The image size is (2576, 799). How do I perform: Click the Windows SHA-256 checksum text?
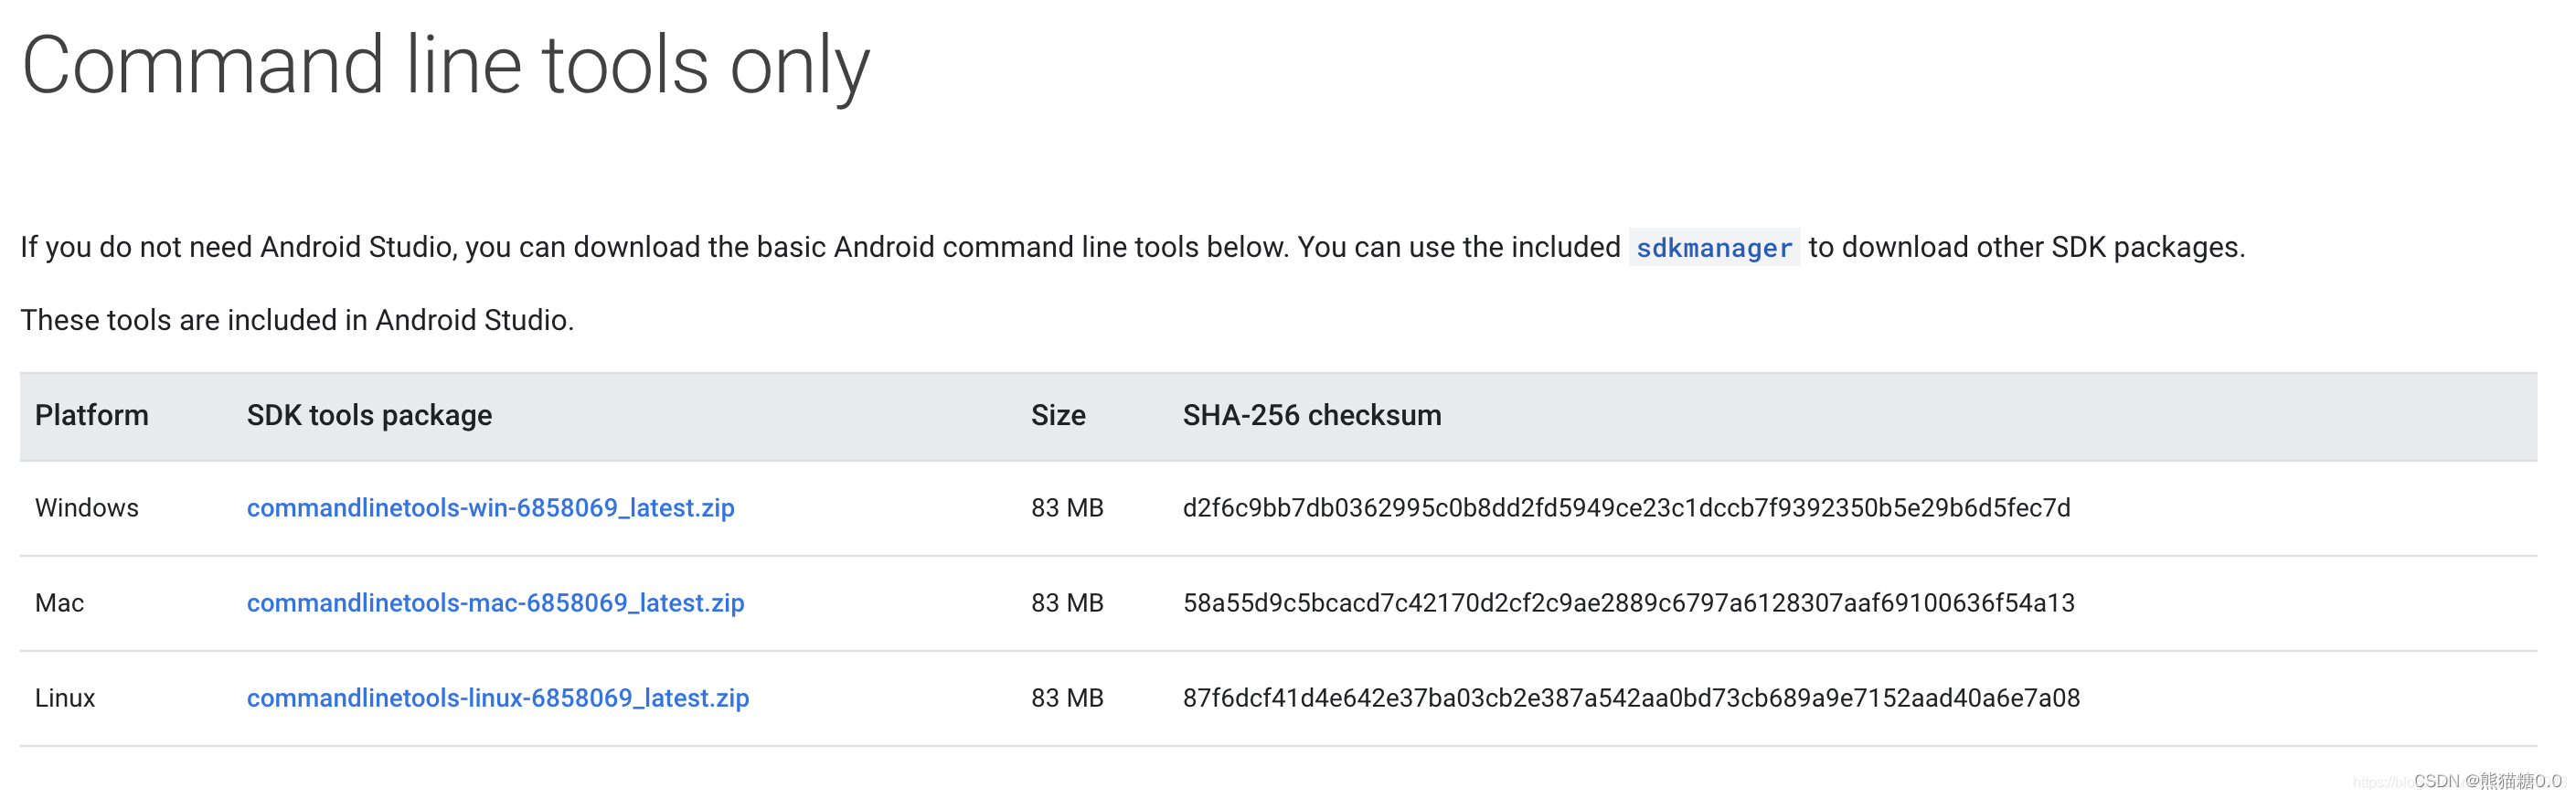[1625, 508]
